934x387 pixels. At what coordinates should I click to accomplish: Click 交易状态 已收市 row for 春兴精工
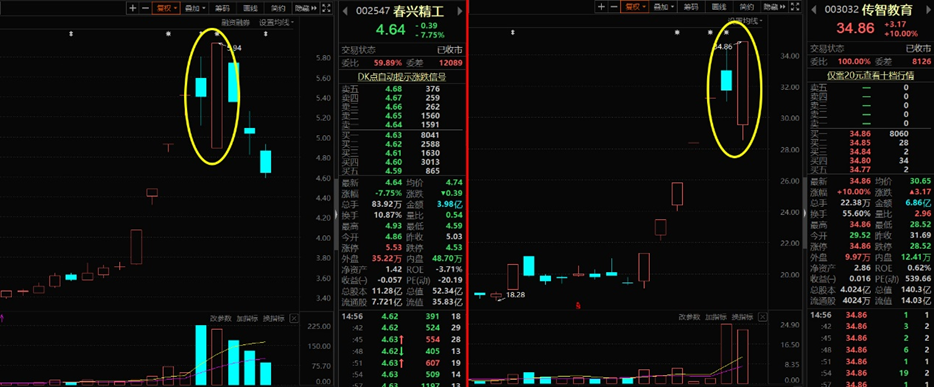402,49
